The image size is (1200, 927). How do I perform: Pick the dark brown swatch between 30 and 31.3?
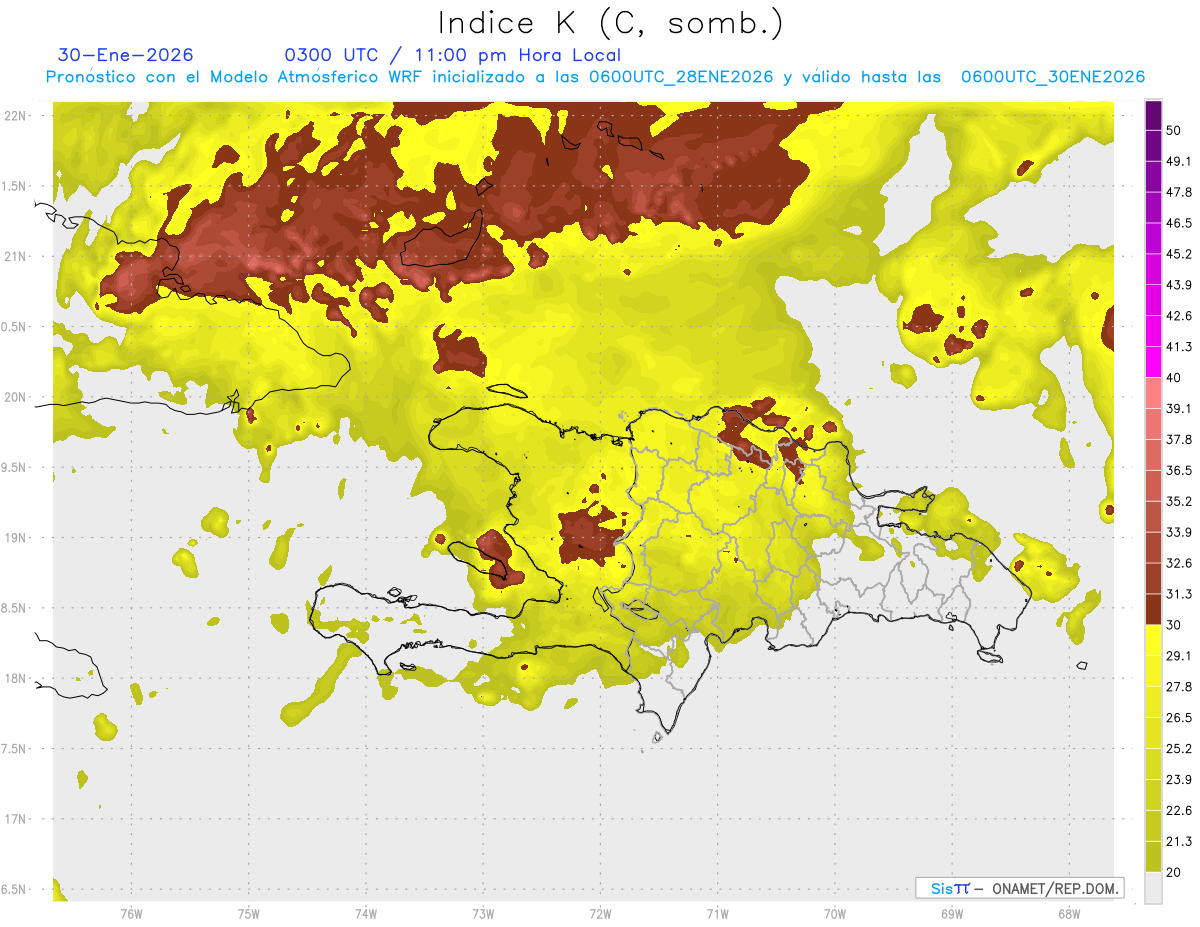[1153, 610]
